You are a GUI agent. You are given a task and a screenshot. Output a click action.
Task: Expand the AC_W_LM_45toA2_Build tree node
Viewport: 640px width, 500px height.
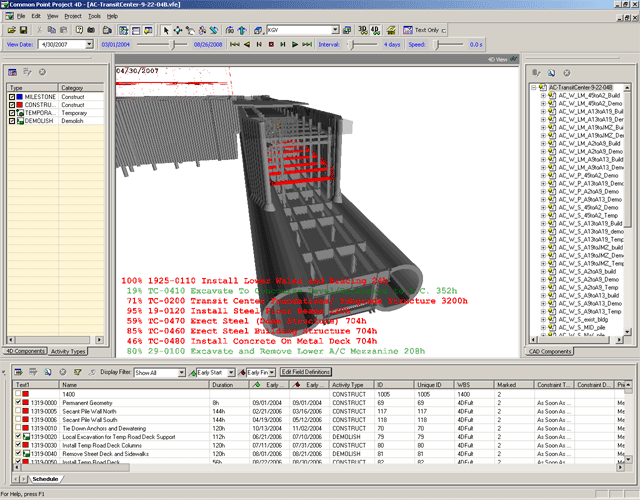543,96
